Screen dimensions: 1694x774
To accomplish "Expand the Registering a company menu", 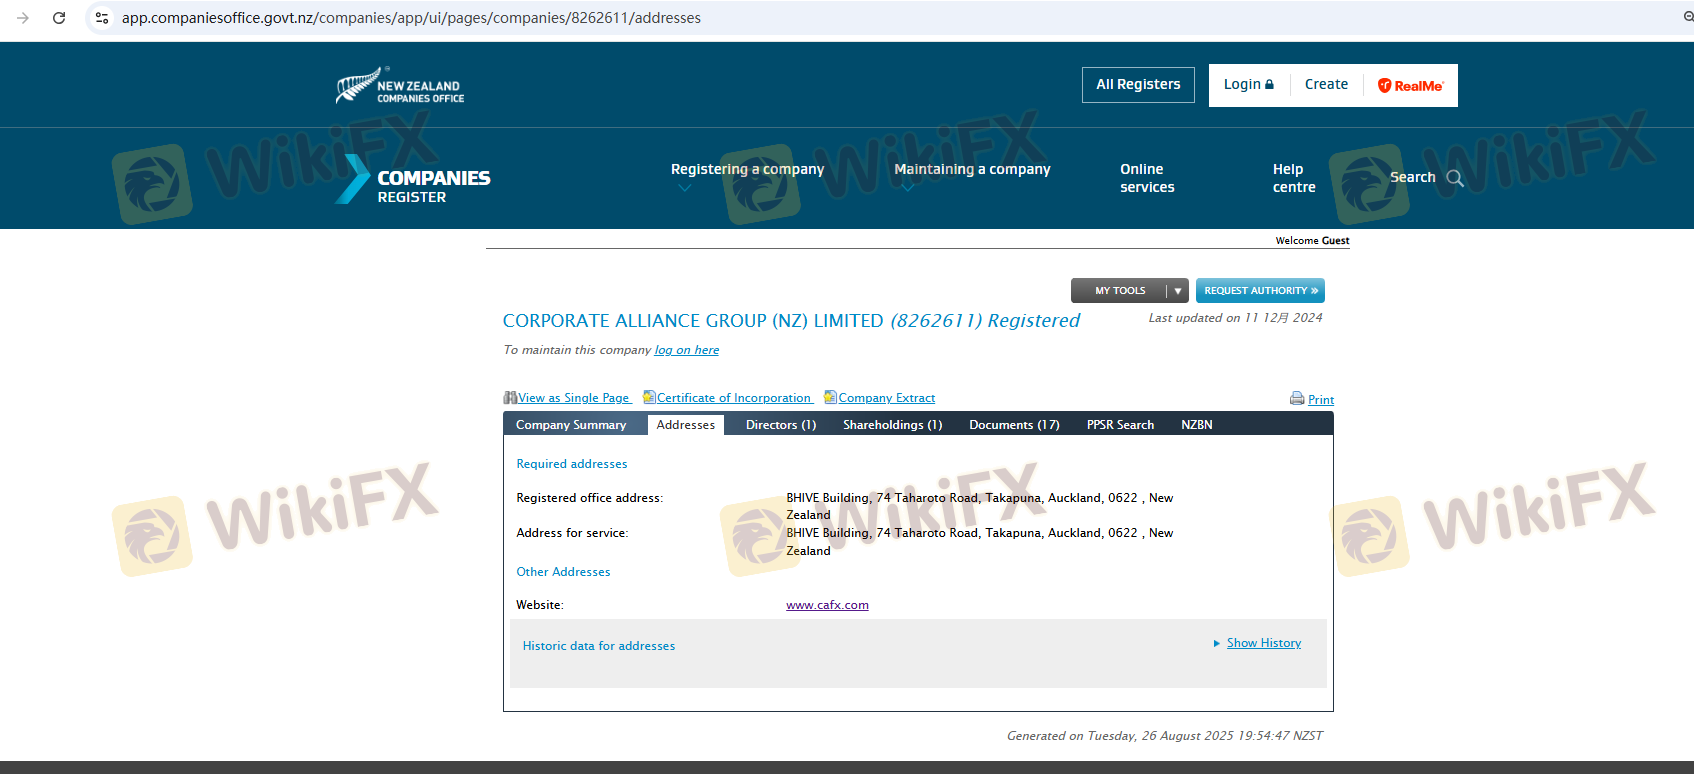I will point(747,170).
